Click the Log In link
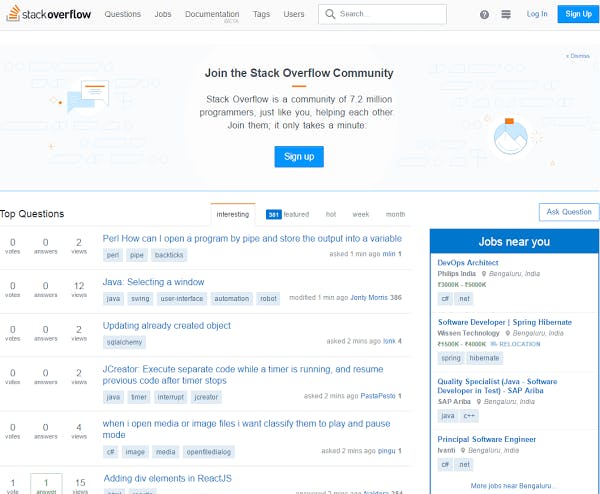Image resolution: width=600 pixels, height=494 pixels. 537,14
